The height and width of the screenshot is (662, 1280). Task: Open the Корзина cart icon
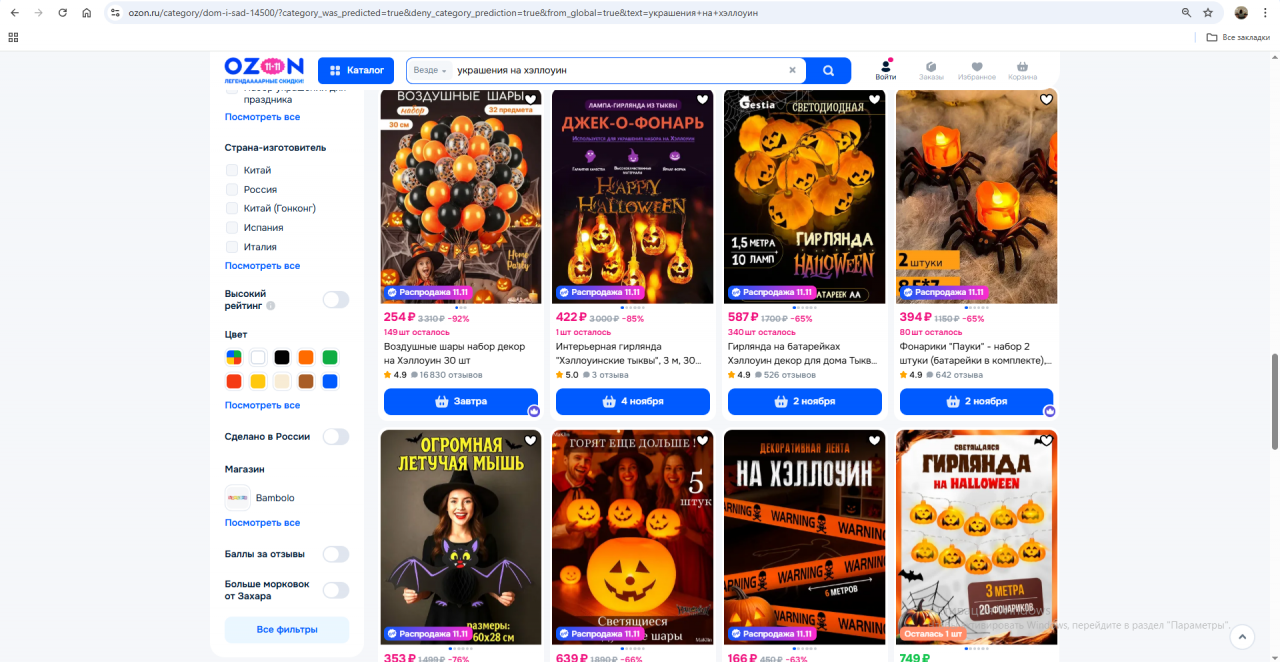pyautogui.click(x=1022, y=70)
